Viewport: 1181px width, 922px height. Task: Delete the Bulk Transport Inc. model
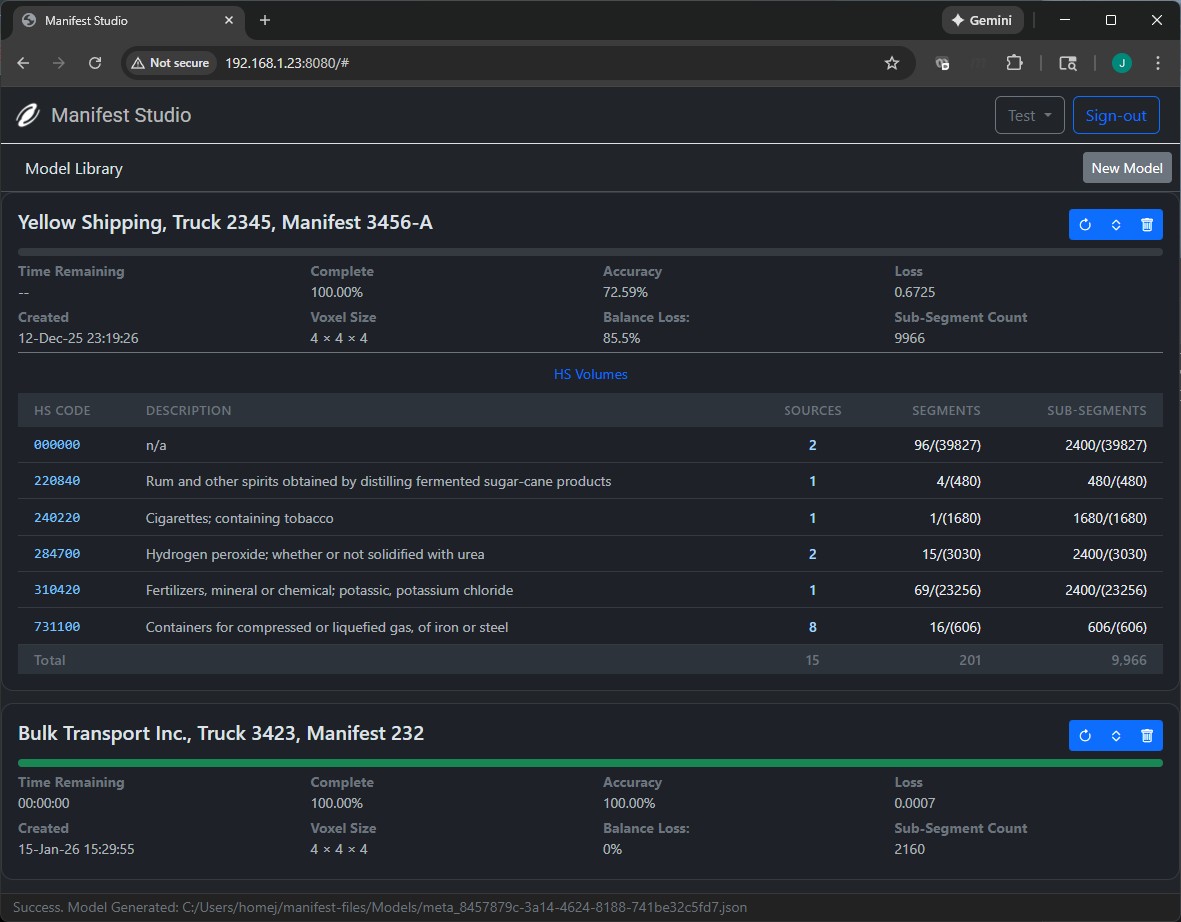pos(1147,736)
